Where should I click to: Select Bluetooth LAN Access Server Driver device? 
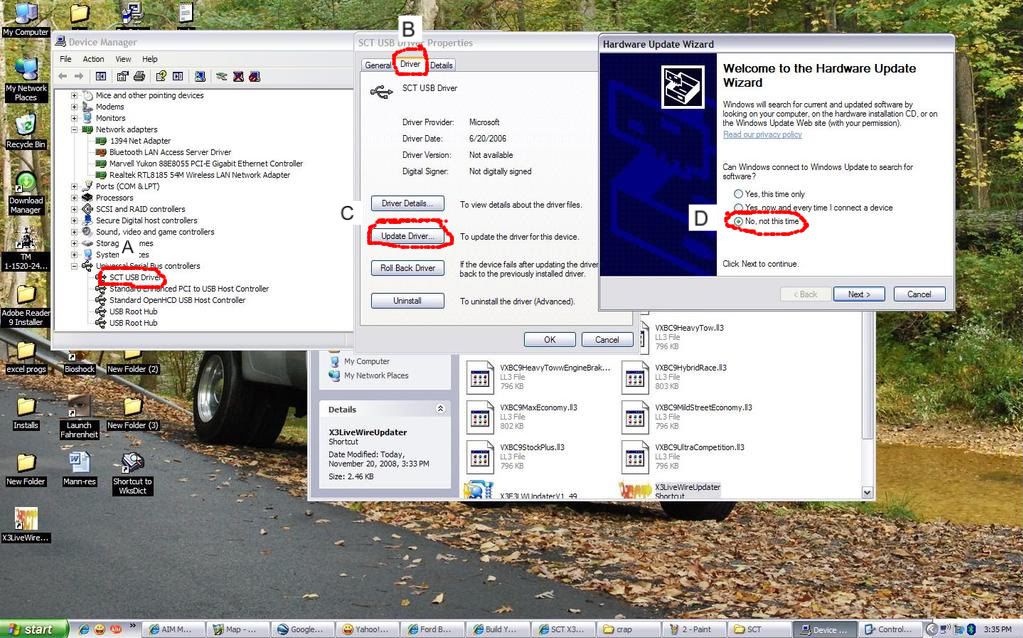pos(170,152)
